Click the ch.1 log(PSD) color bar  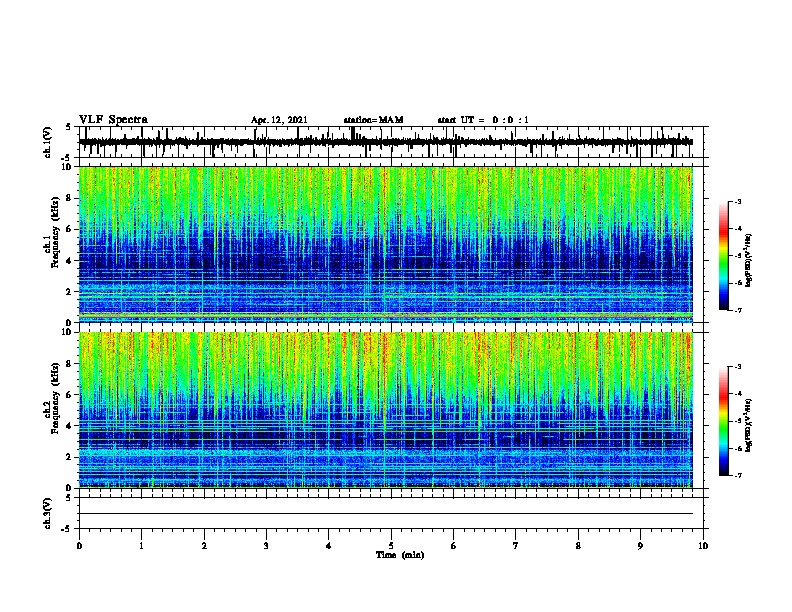coord(724,256)
